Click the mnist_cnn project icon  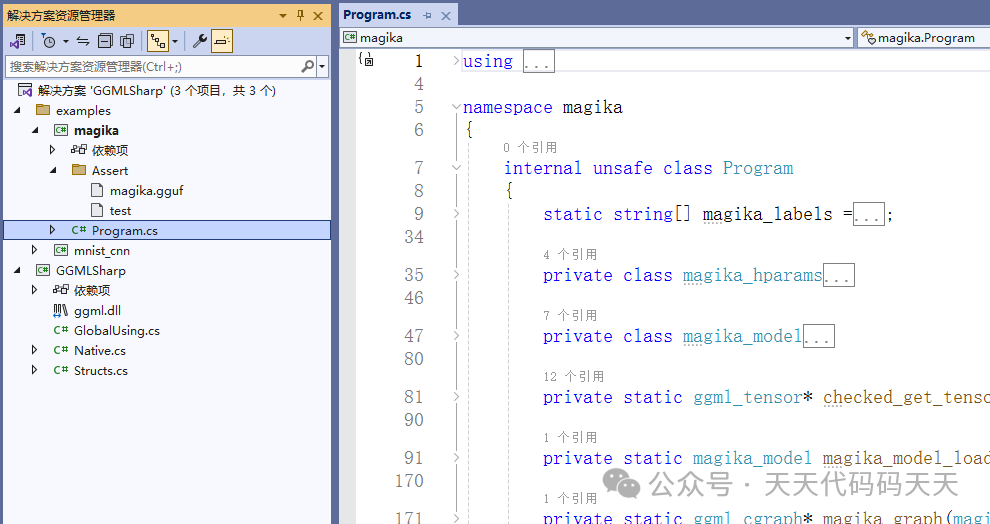tap(61, 250)
